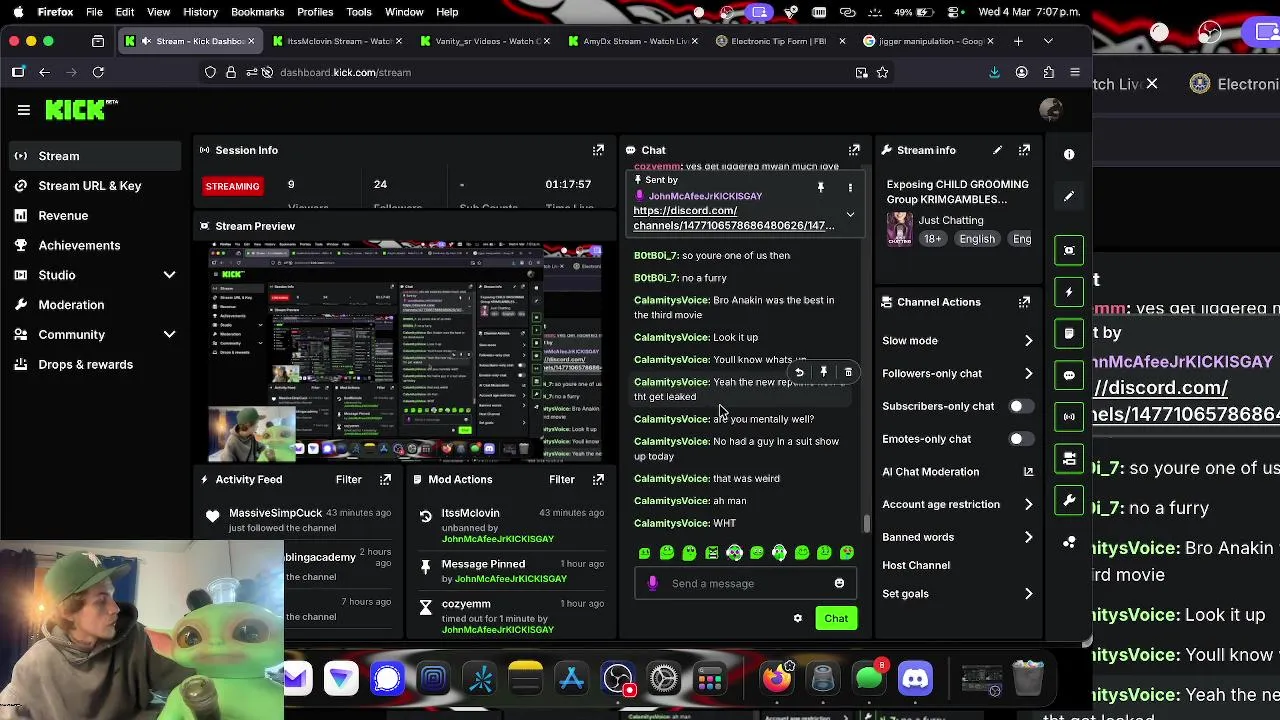Image resolution: width=1280 pixels, height=720 pixels.
Task: Pop out the Mod Actions panel
Action: (598, 480)
